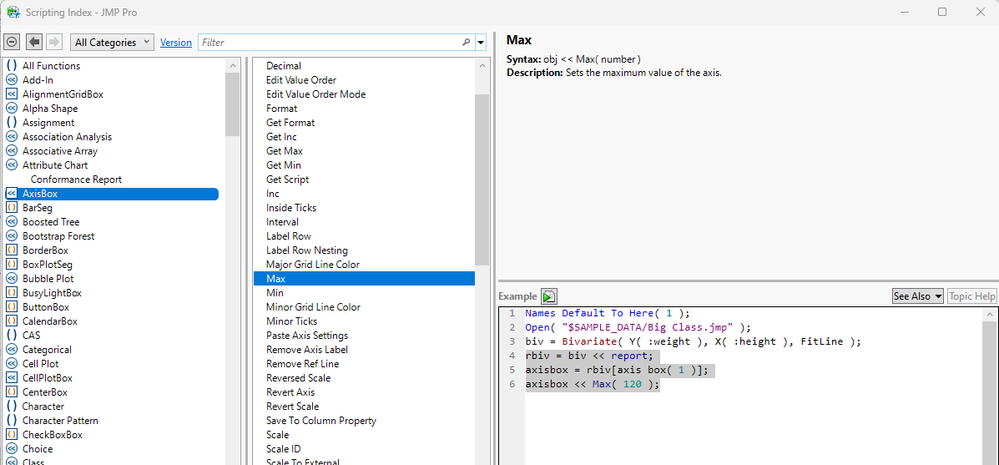Click the Associative Array item icon
The image size is (999, 465).
coord(11,151)
